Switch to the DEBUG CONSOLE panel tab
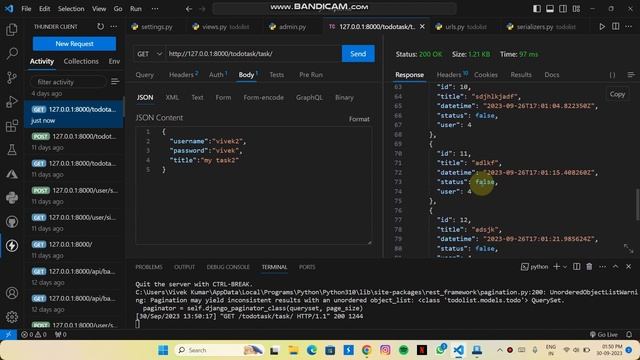This screenshot has width=640, height=360. pos(228,267)
